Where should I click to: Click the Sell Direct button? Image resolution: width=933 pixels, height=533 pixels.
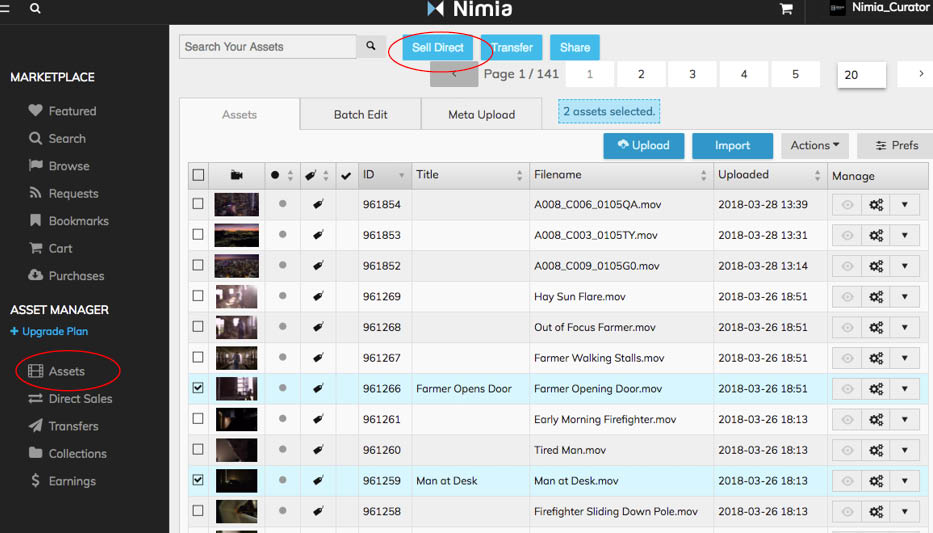click(x=437, y=48)
